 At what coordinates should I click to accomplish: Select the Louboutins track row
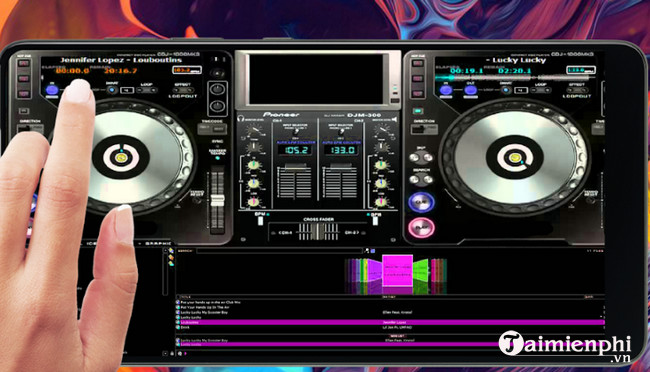(390, 322)
